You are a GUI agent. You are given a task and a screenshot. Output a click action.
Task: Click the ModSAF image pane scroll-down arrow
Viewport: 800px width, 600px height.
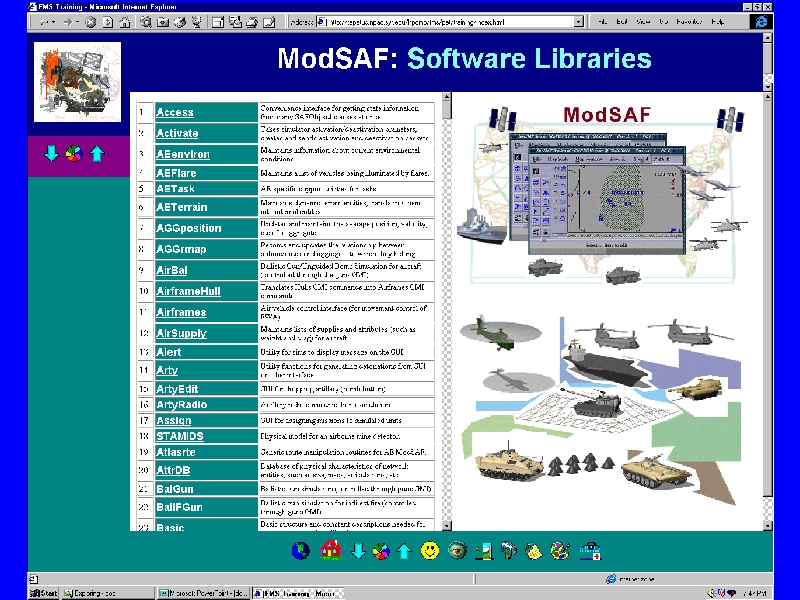coord(768,526)
